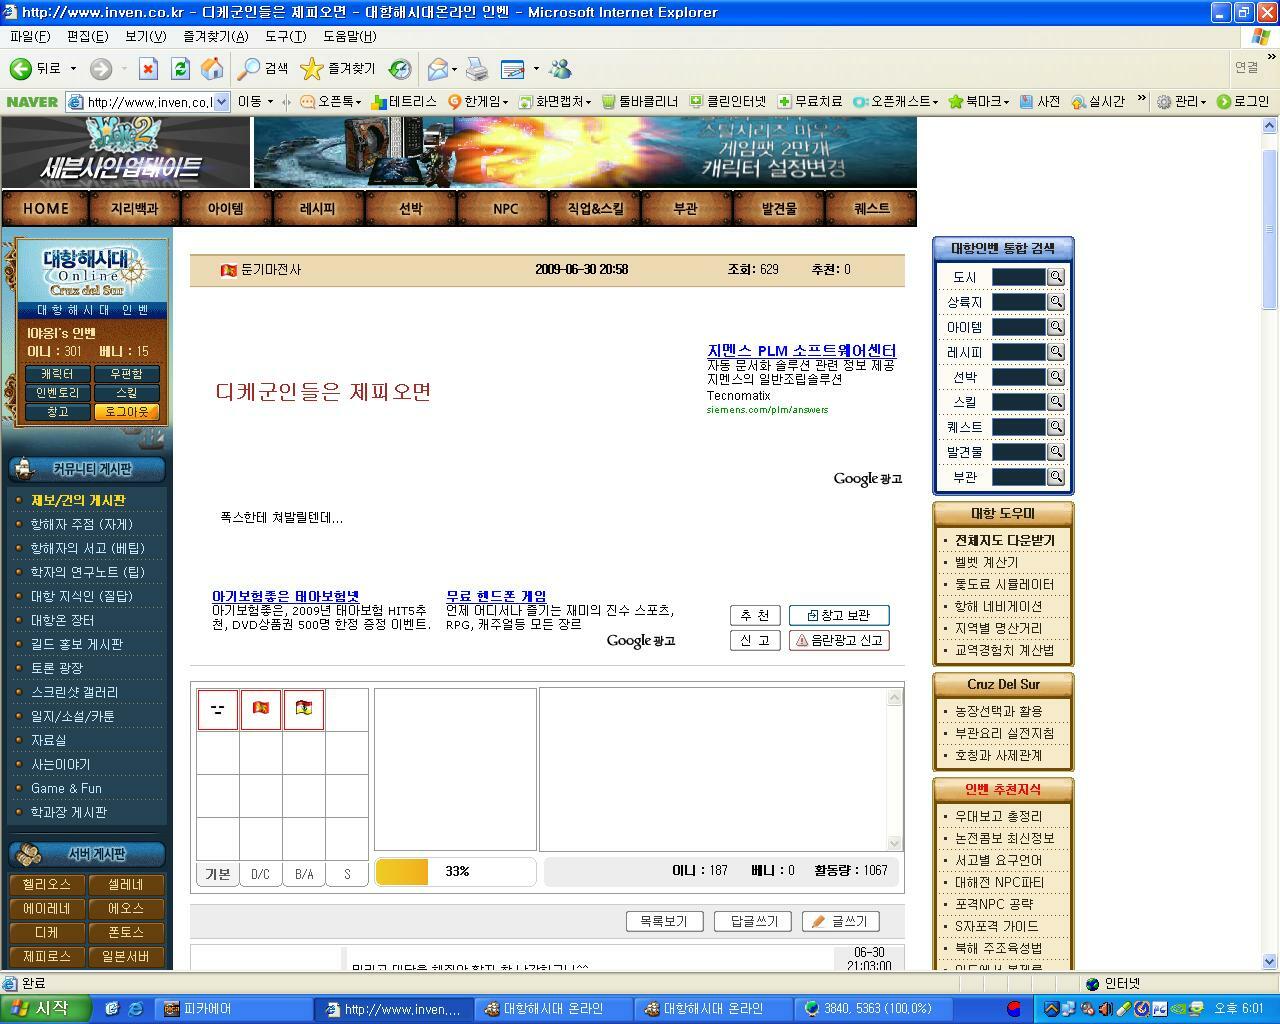Open the address bar URL dropdown

pyautogui.click(x=221, y=102)
